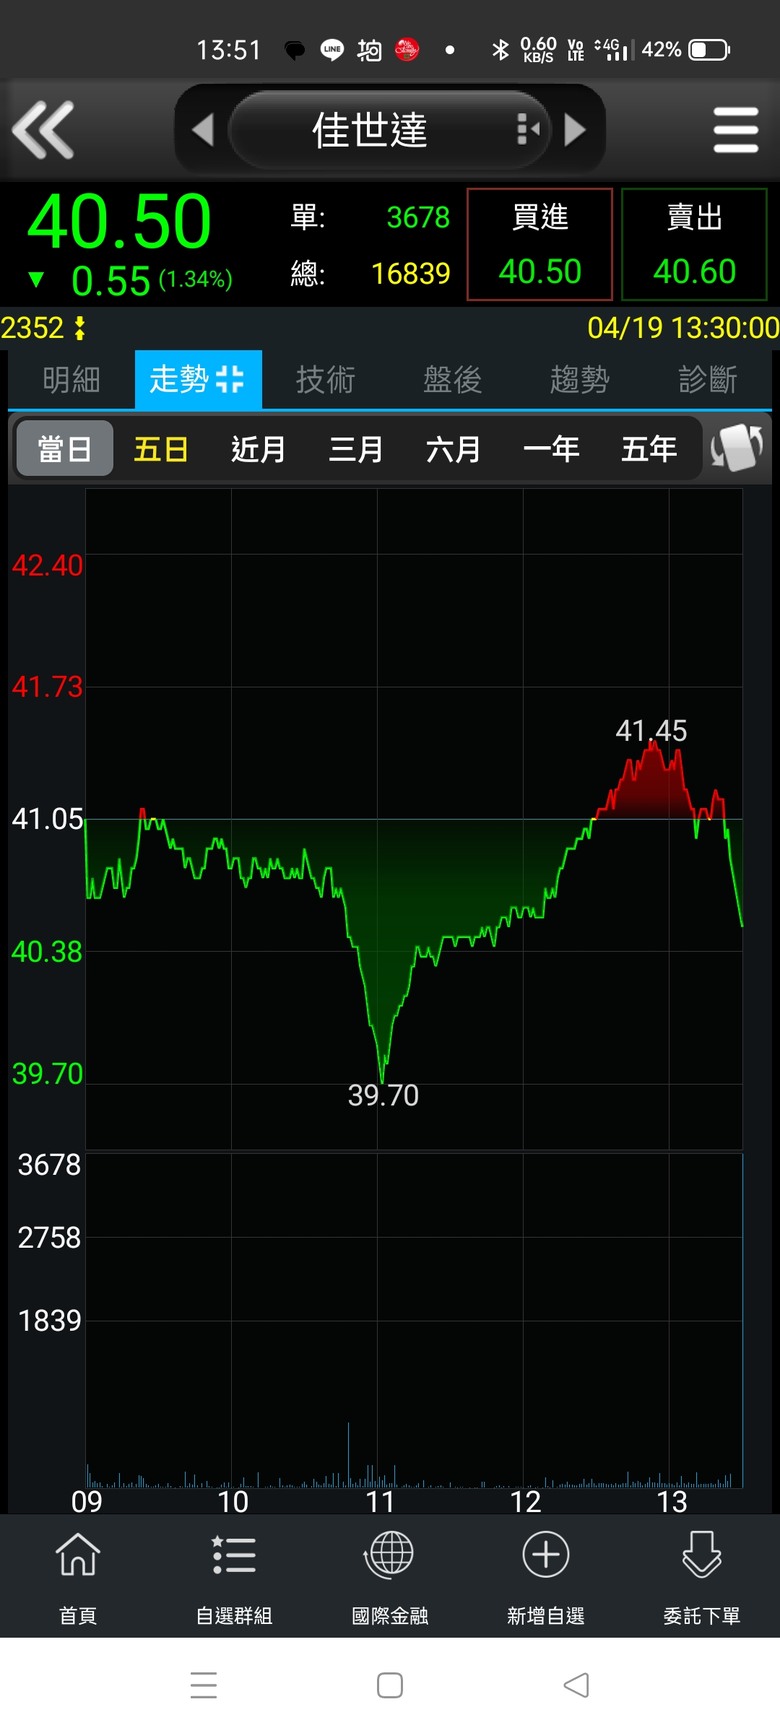Tap the 41.45 high point on chart

click(651, 731)
